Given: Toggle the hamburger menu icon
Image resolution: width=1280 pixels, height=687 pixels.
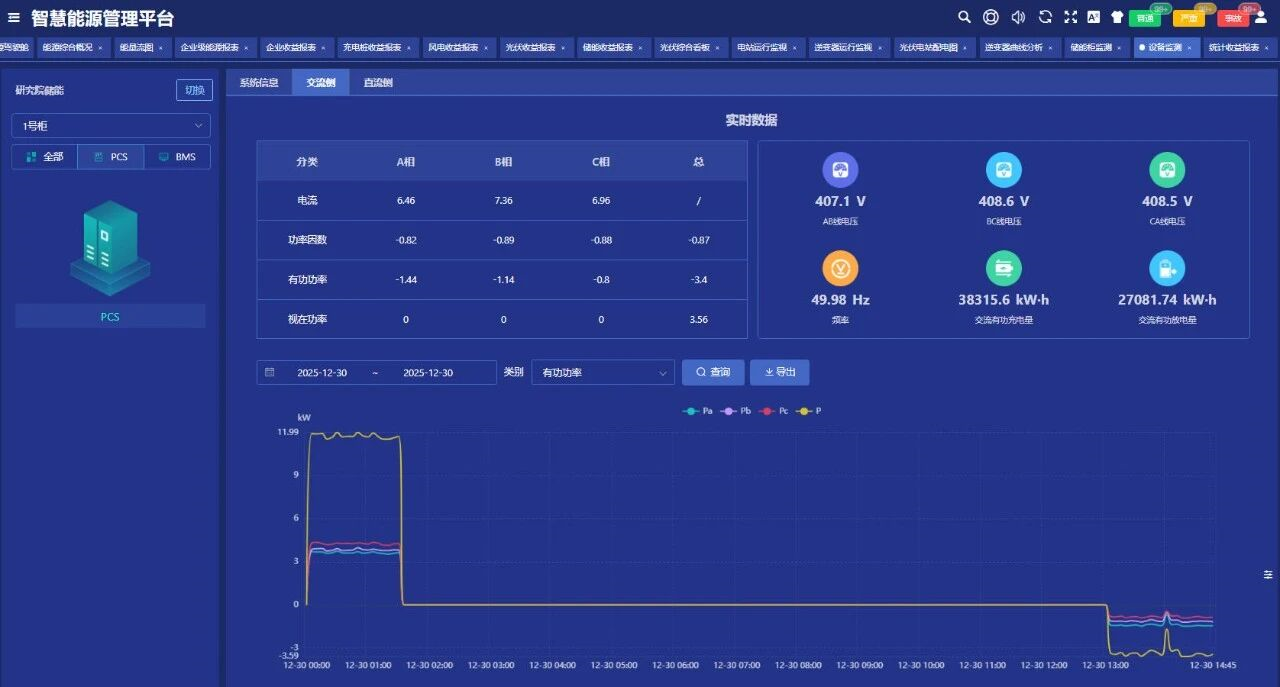Looking at the screenshot, I should [14, 18].
